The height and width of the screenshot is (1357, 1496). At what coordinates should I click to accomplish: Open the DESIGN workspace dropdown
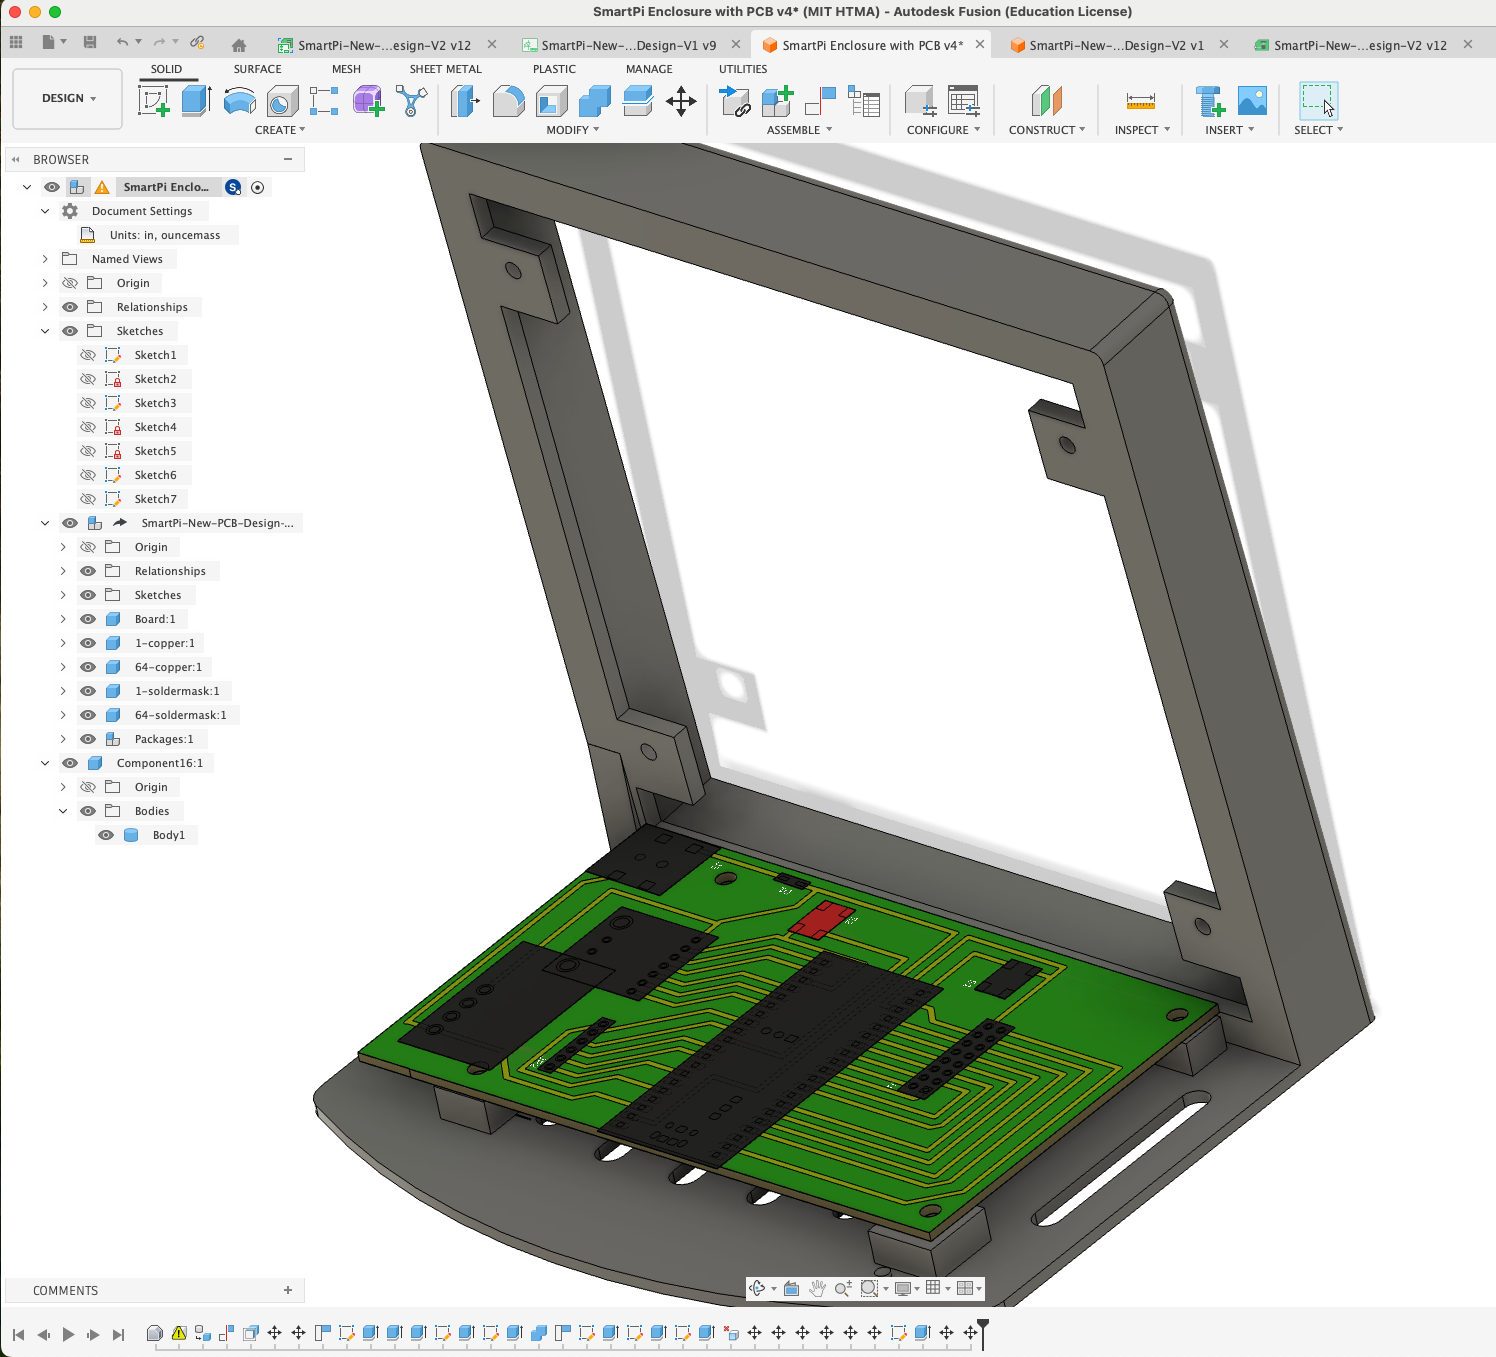(x=67, y=98)
